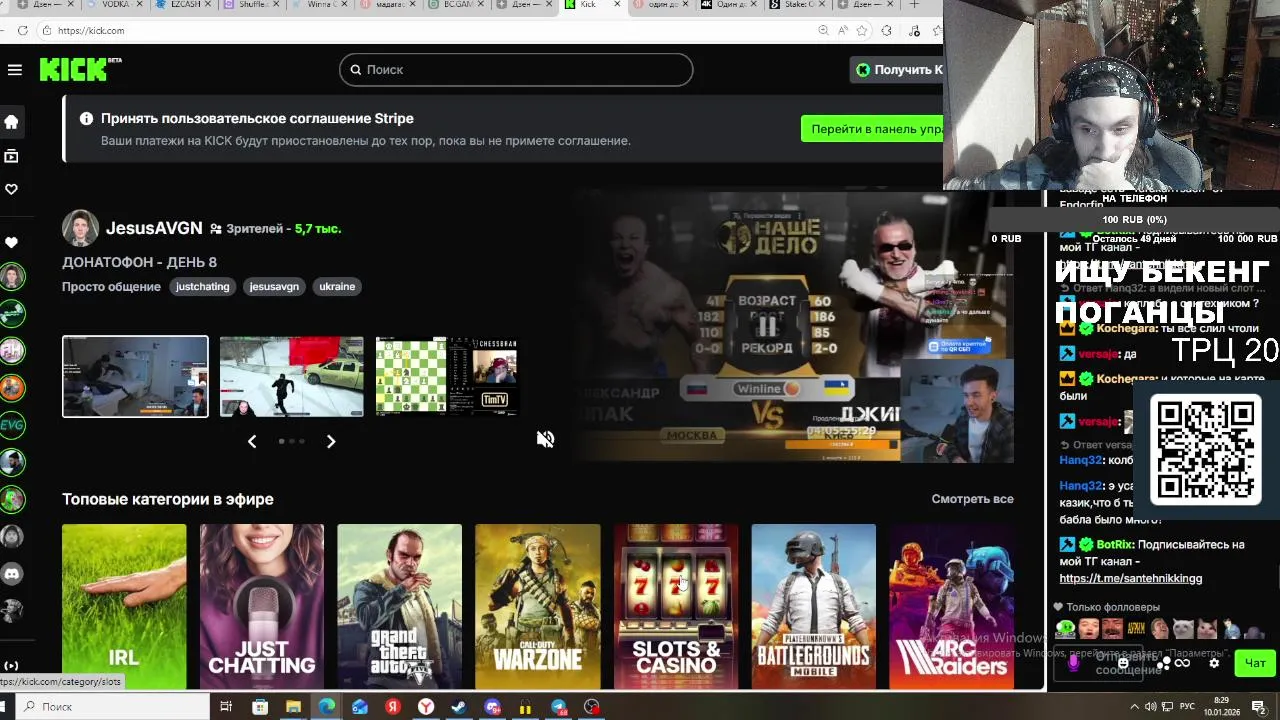This screenshot has width=1280, height=720.
Task: Switch to the BC.GAME browser tab
Action: 455,5
